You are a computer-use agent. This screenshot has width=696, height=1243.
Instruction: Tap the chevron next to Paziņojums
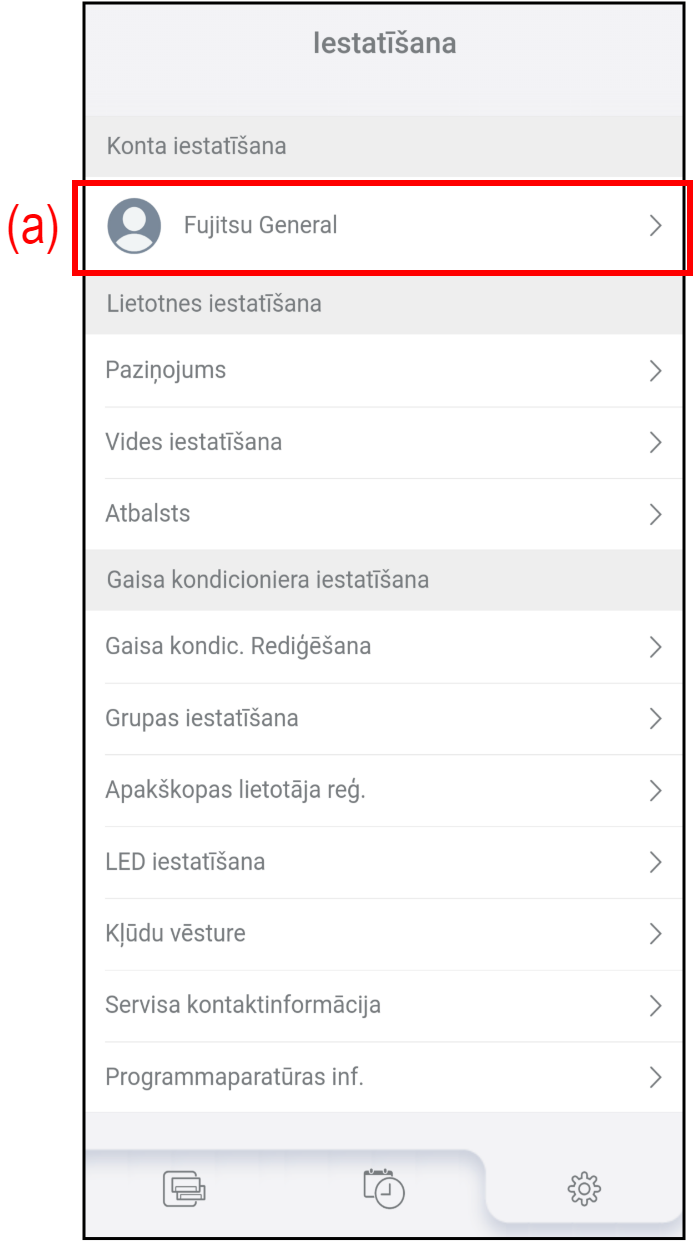coord(656,371)
